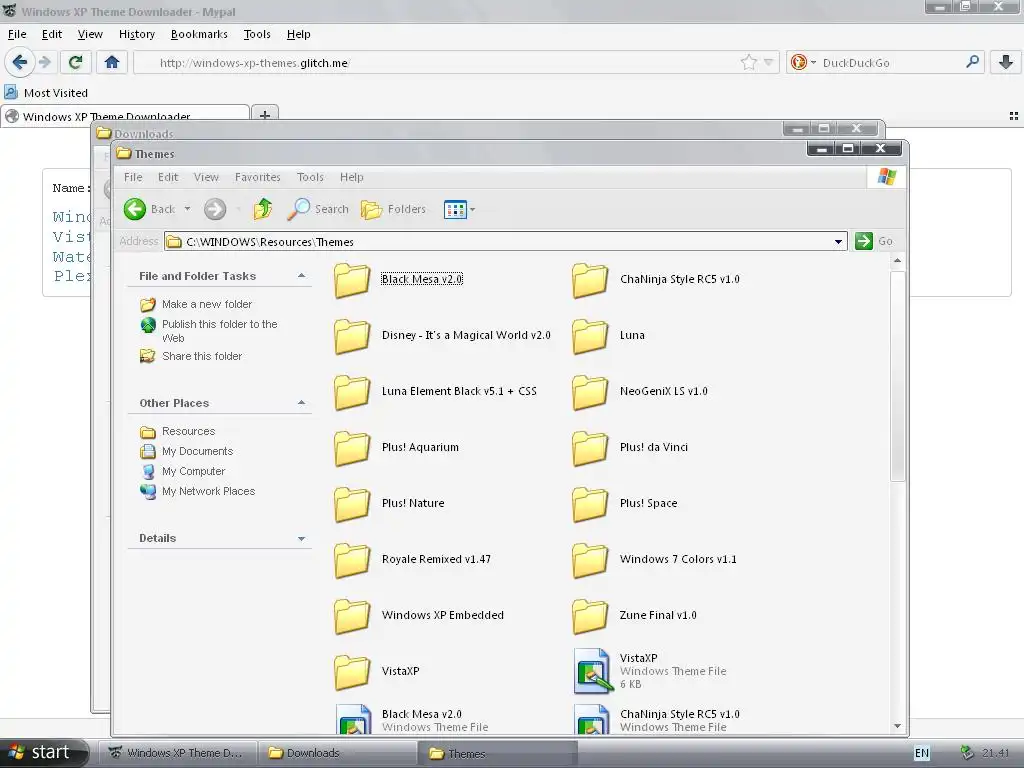Image resolution: width=1024 pixels, height=768 pixels.
Task: Select the Windows 7 Colors v1.1 folder
Action: [654, 560]
